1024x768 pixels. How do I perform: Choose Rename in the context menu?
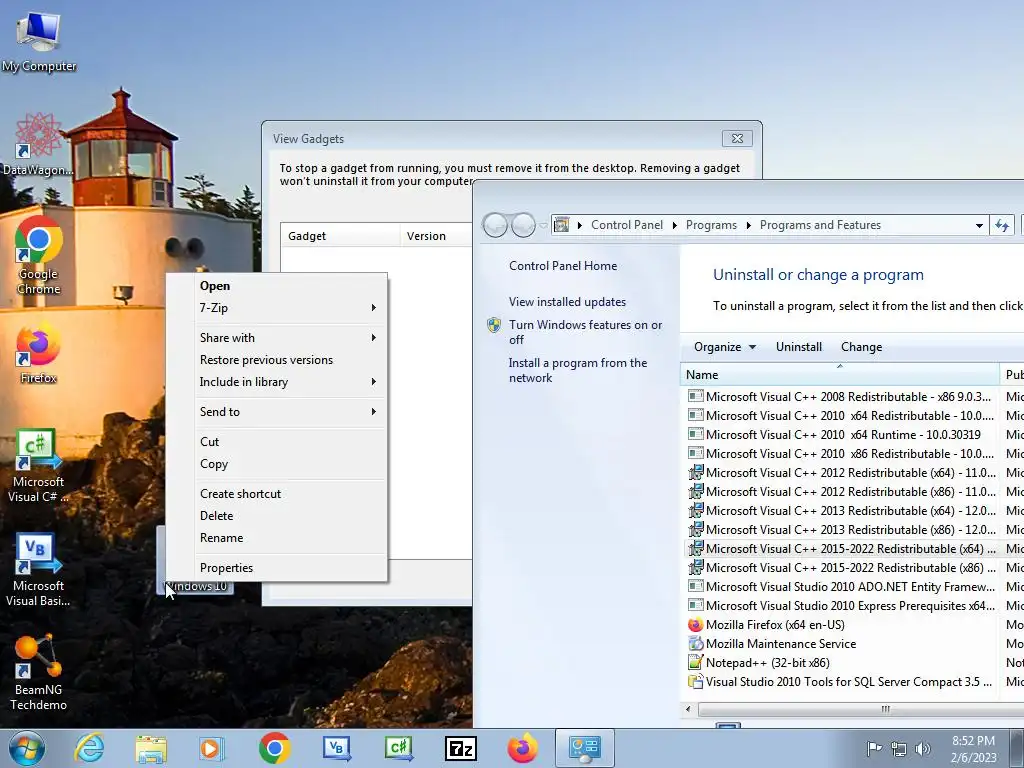277,538
